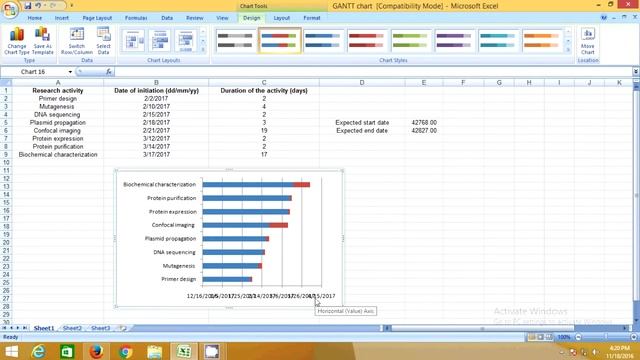This screenshot has width=640, height=360.
Task: Click the vertical scrollbar
Action: (x=636, y=196)
